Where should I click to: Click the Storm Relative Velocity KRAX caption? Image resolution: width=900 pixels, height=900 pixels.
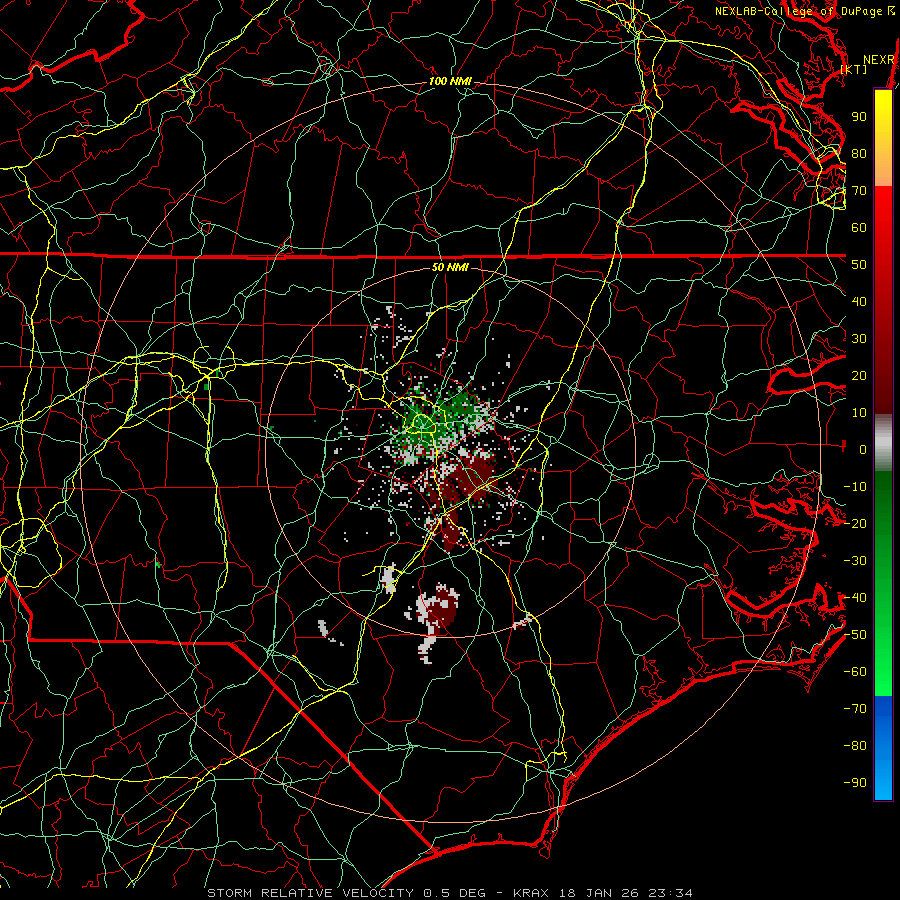coord(450,893)
